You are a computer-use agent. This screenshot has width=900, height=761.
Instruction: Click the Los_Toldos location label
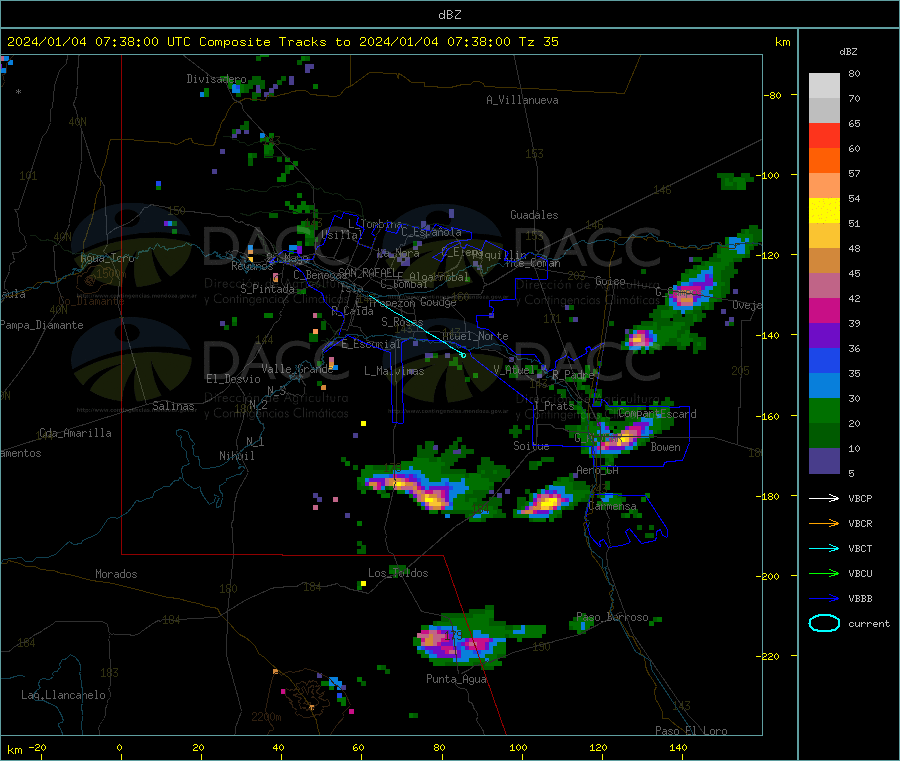coord(398,573)
